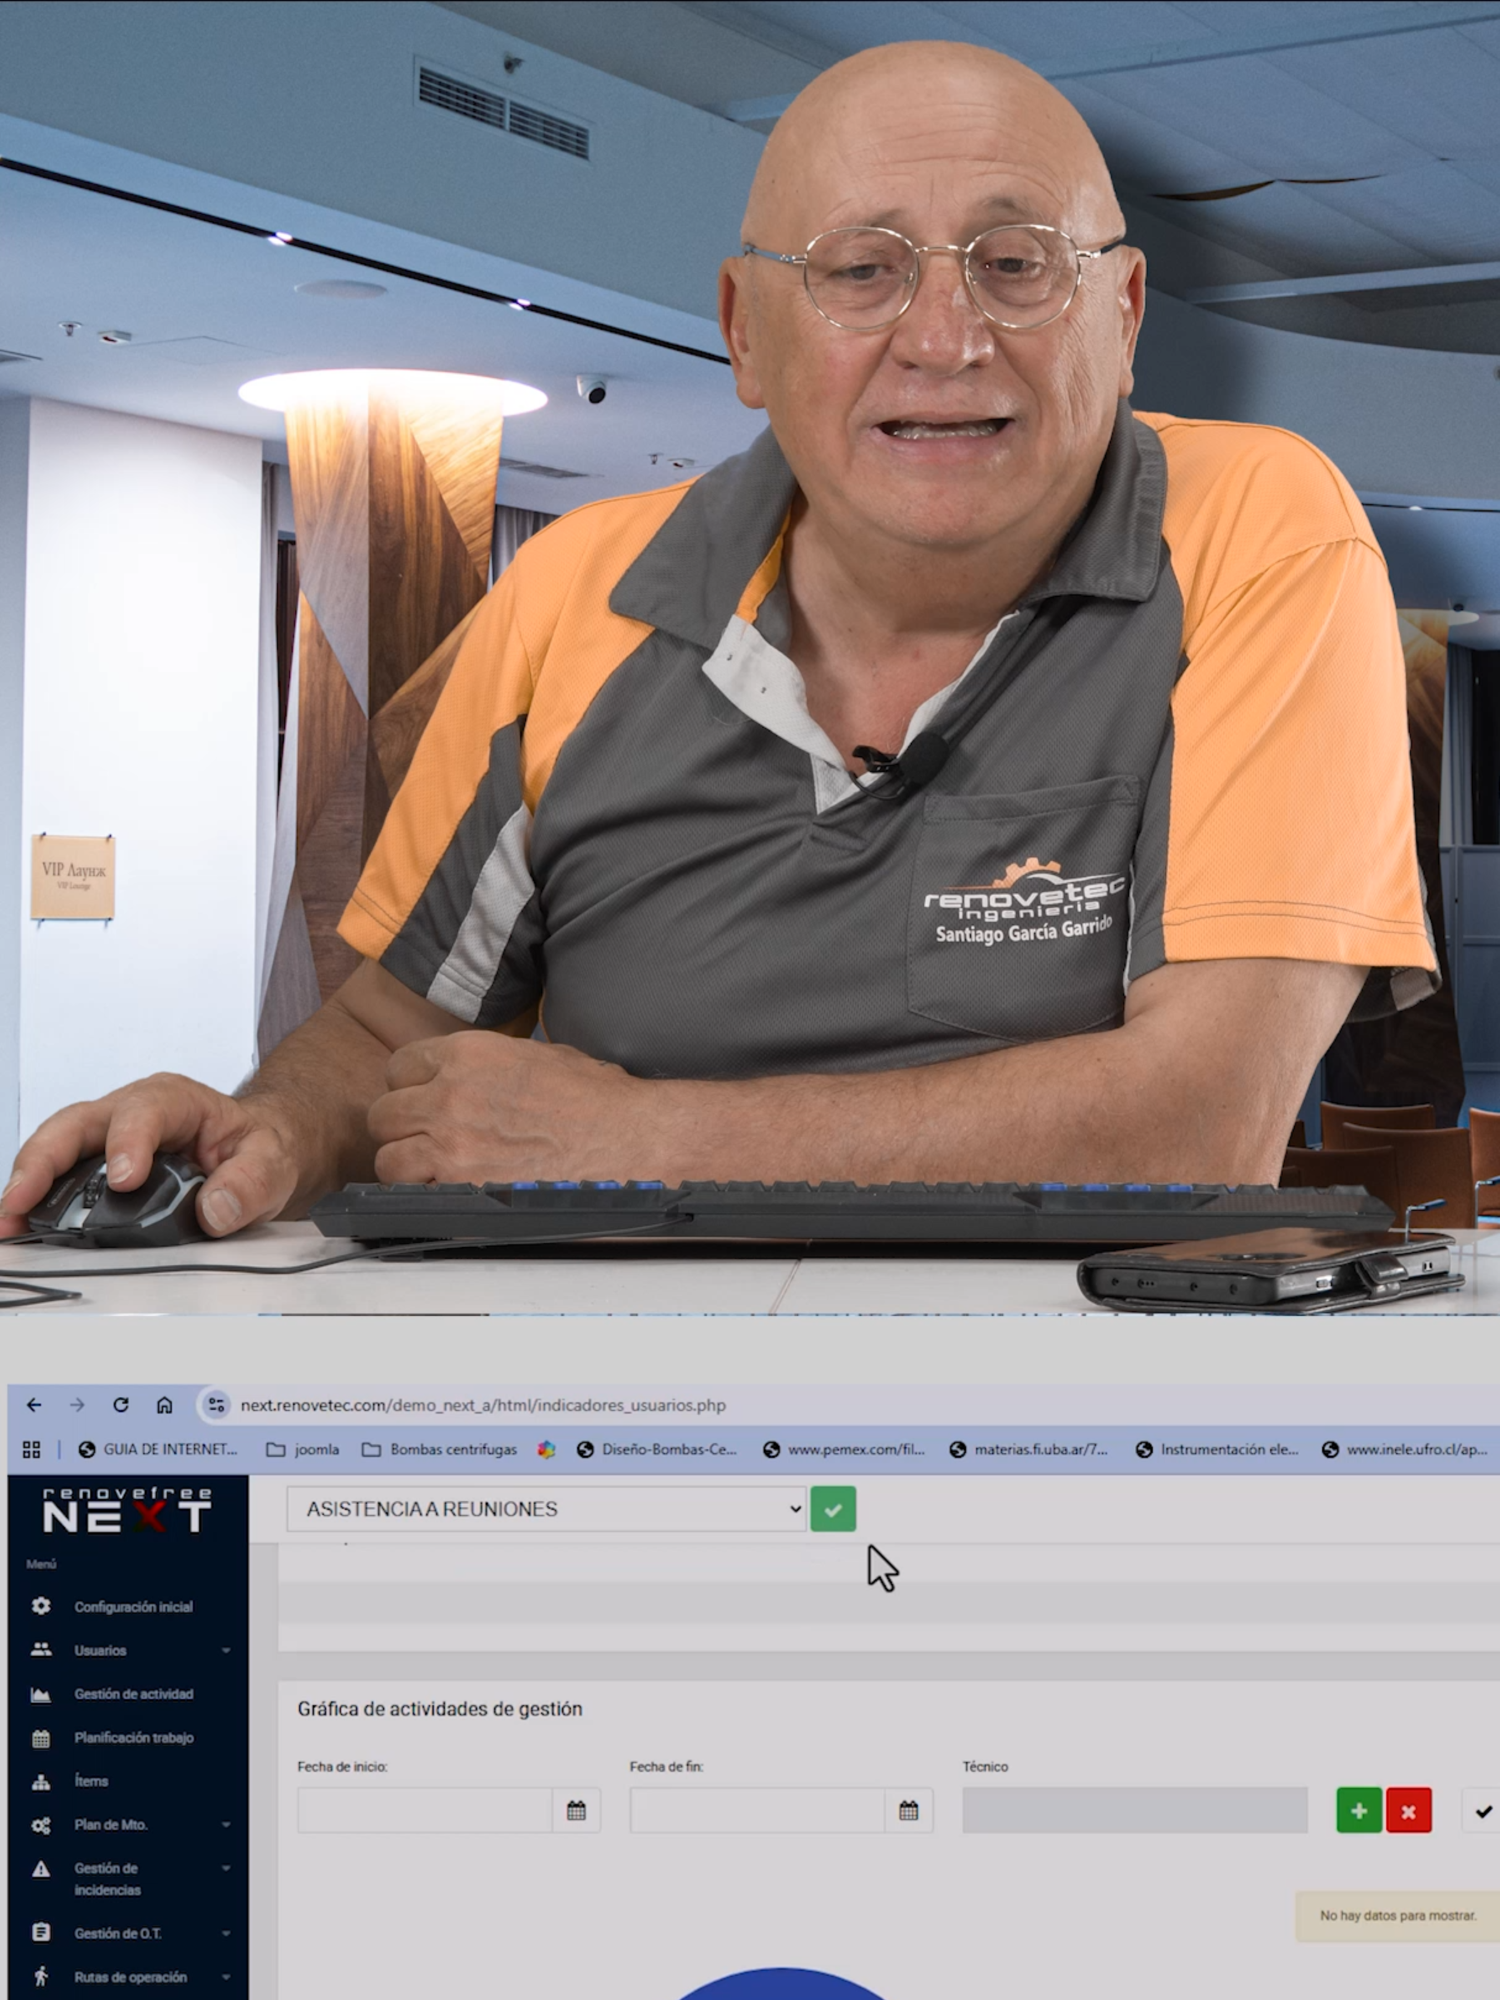Open the joomla bookmark folder
The height and width of the screenshot is (2000, 1500).
[x=303, y=1449]
